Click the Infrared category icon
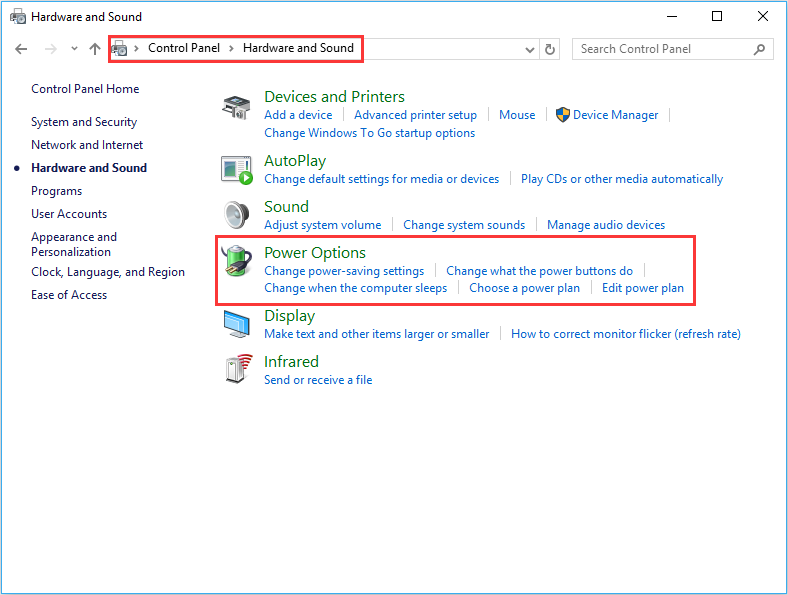This screenshot has height=595, width=788. (x=238, y=369)
